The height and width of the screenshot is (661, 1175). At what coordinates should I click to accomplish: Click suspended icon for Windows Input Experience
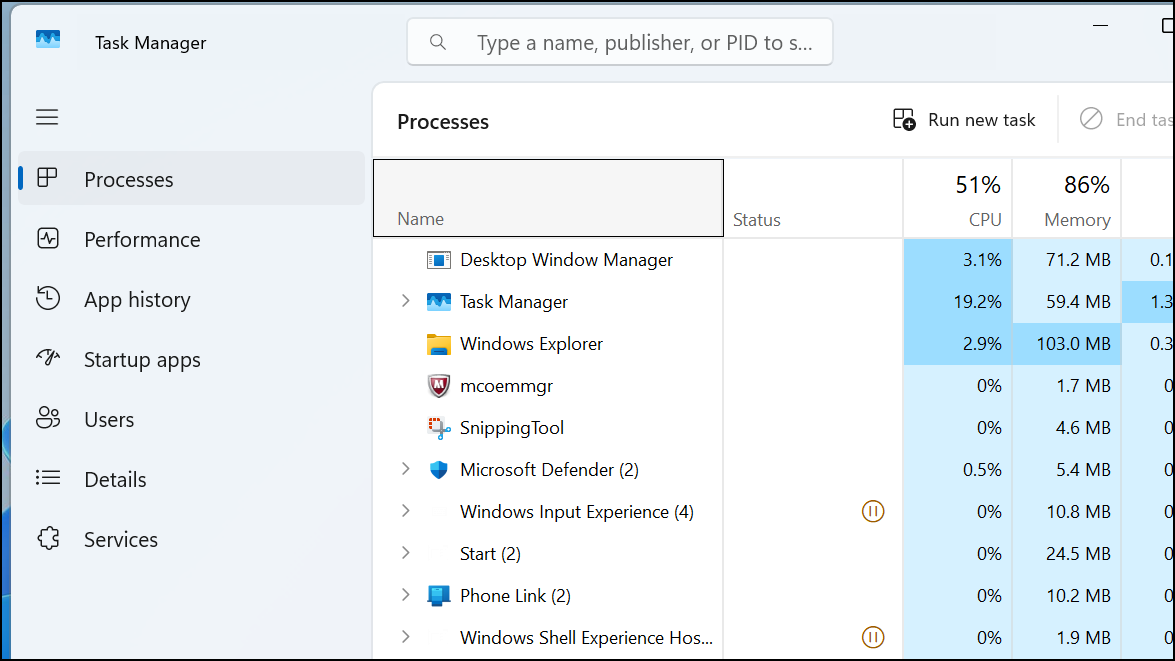tap(873, 512)
